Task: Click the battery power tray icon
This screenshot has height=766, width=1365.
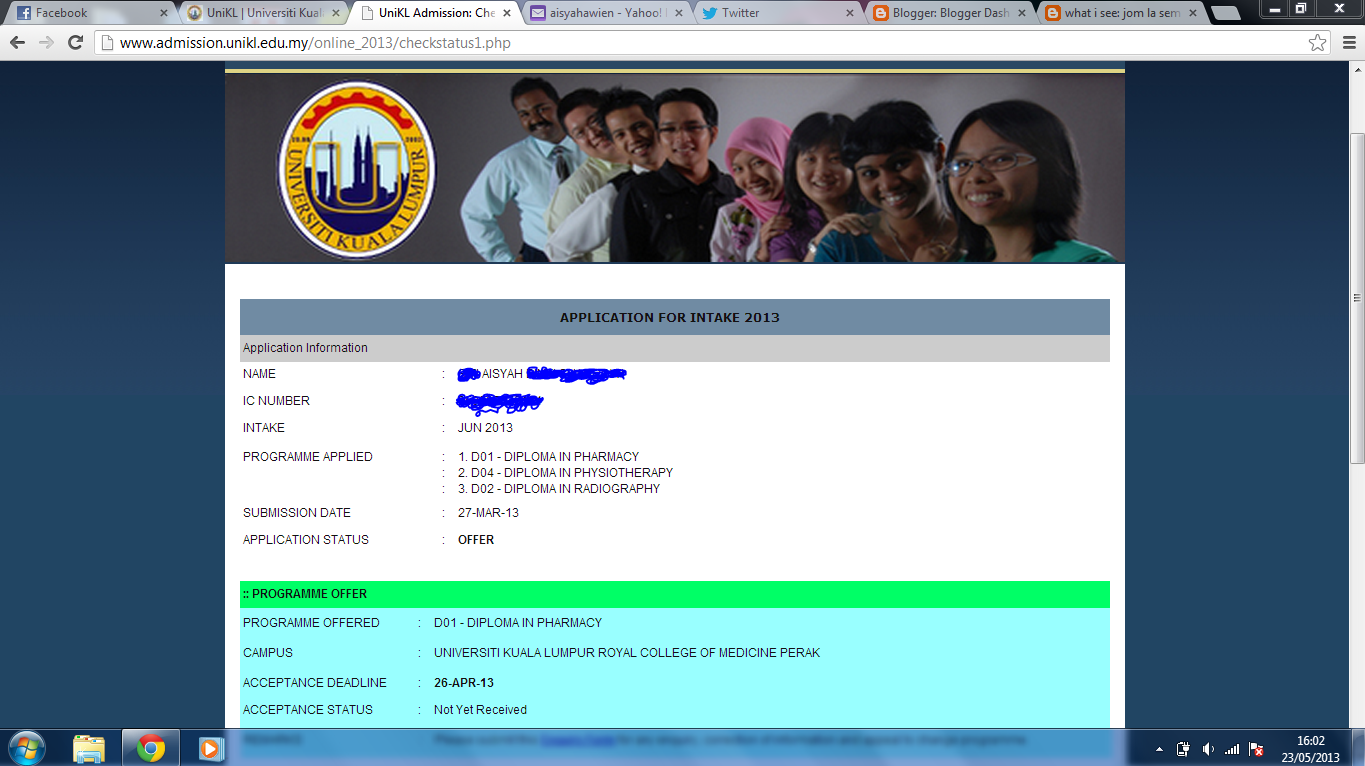Action: pyautogui.click(x=1183, y=749)
